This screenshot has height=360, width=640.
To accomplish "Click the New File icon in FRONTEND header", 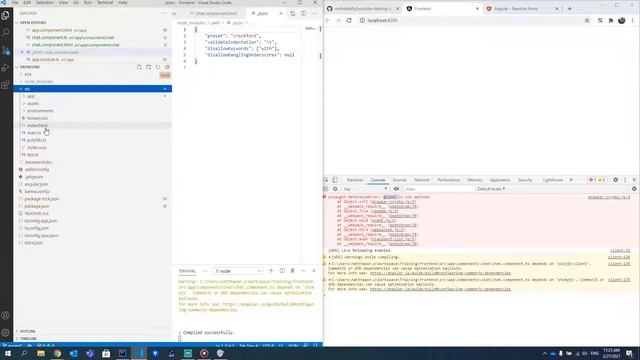I will tap(139, 67).
